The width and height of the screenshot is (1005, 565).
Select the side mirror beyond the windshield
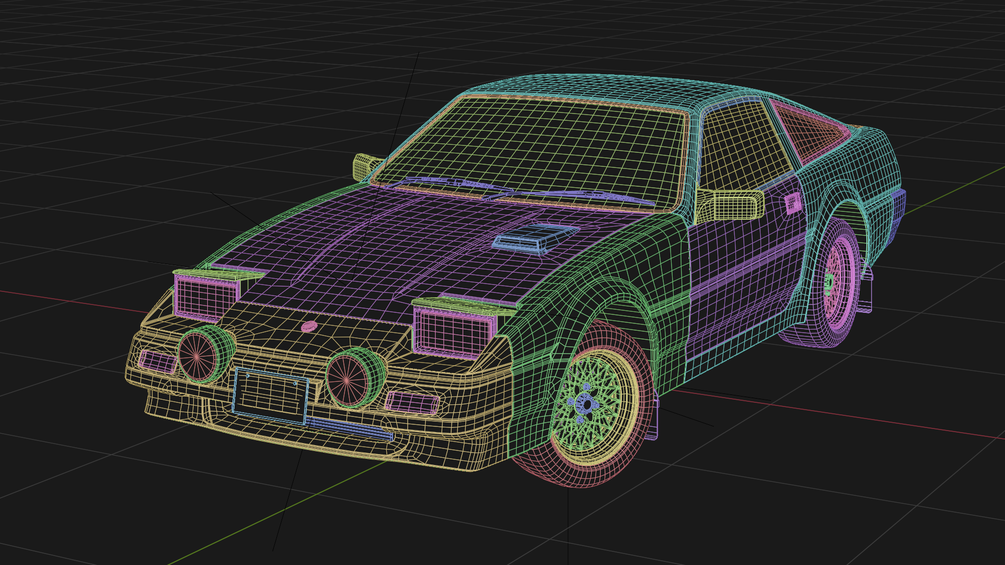pyautogui.click(x=367, y=167)
